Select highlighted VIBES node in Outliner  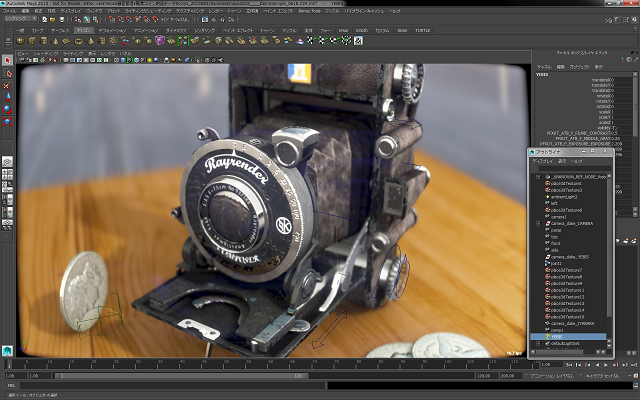568,337
